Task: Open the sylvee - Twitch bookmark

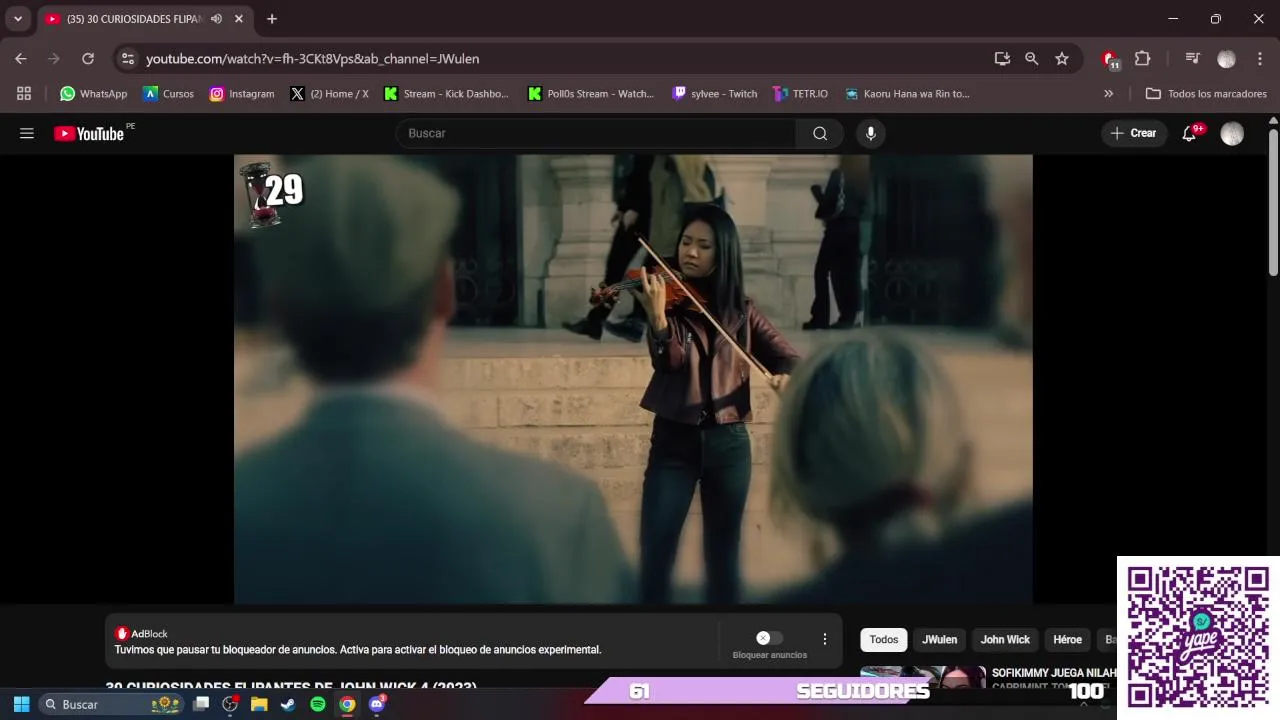Action: click(714, 93)
